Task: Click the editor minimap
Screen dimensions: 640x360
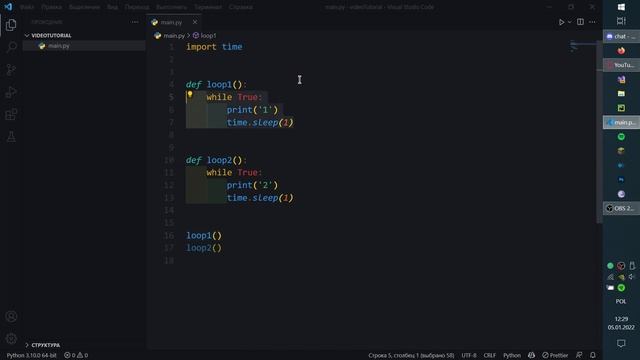Action: pyautogui.click(x=583, y=47)
